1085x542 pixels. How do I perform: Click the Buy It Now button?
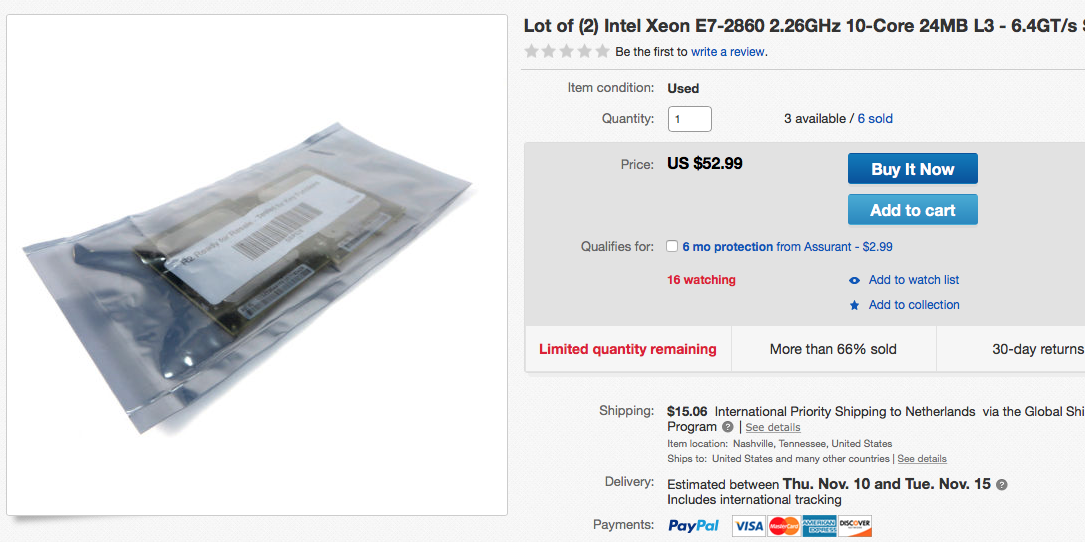912,169
